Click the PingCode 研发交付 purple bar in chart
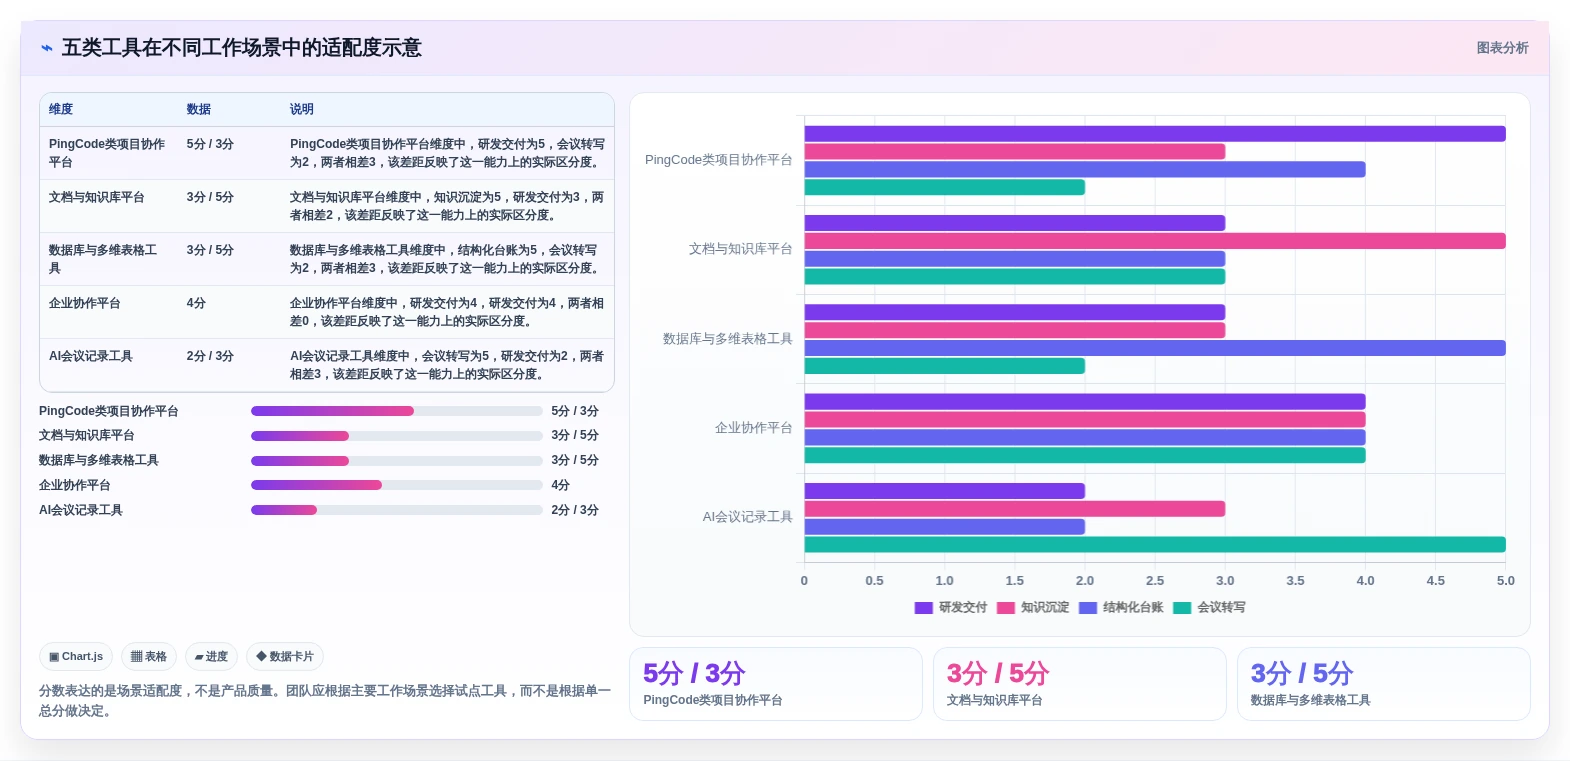Screen dimensions: 1570x761 click(1155, 134)
